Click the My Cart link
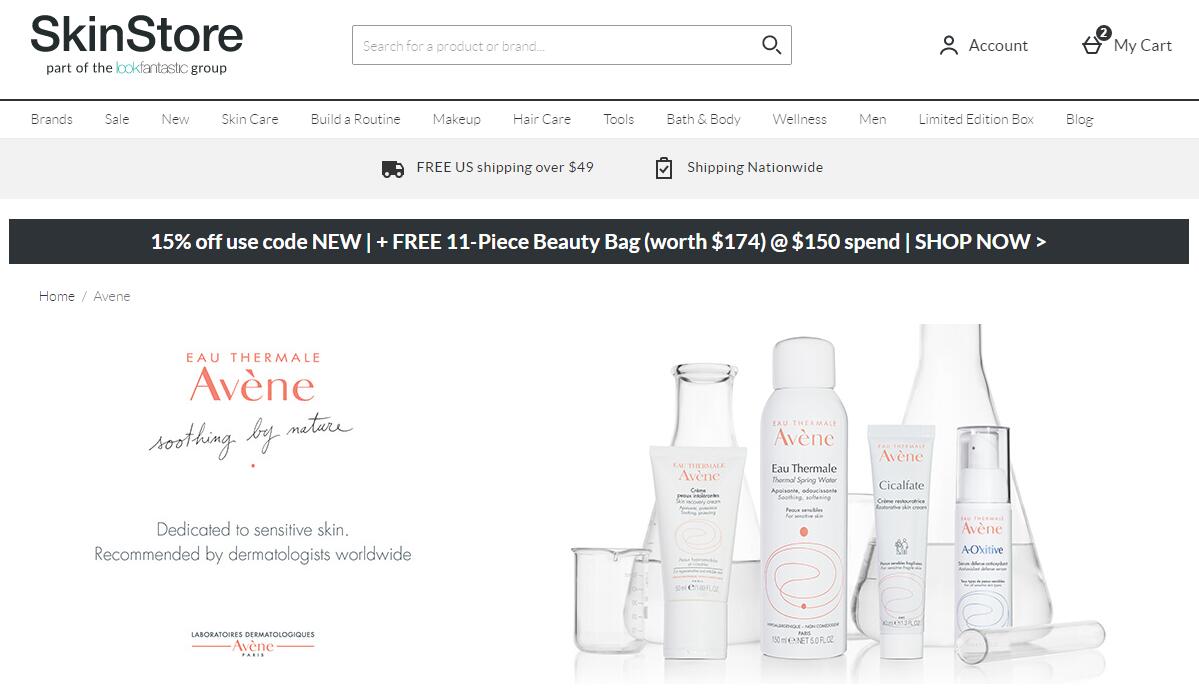 (x=1142, y=45)
